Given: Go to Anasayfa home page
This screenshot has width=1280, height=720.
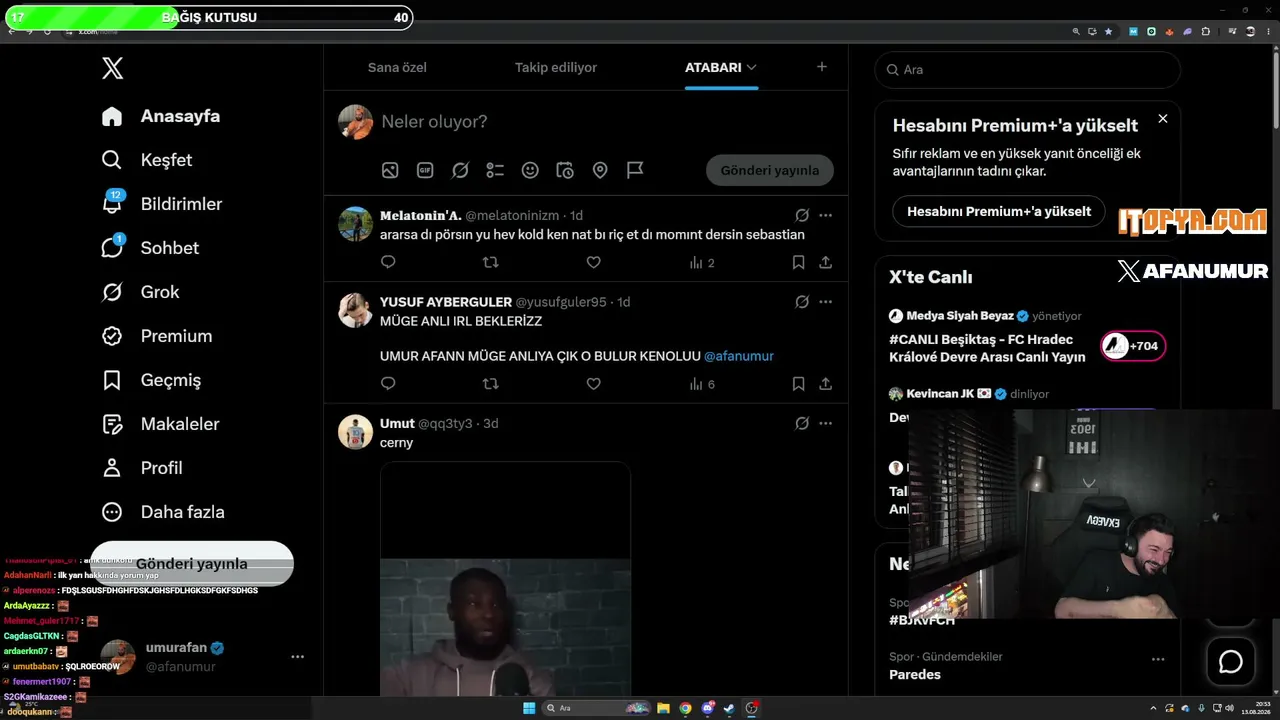Looking at the screenshot, I should (161, 116).
